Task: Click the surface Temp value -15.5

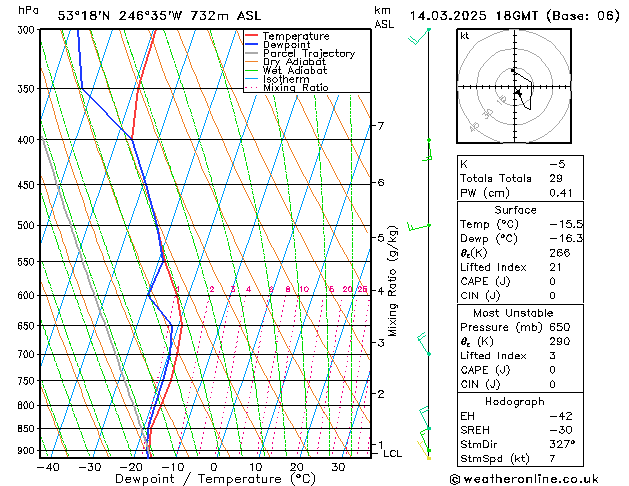Action: (x=566, y=224)
